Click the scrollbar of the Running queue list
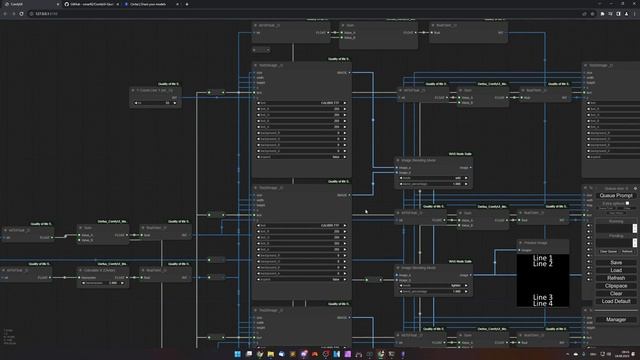Viewport: 640px width, 360px height. click(635, 229)
